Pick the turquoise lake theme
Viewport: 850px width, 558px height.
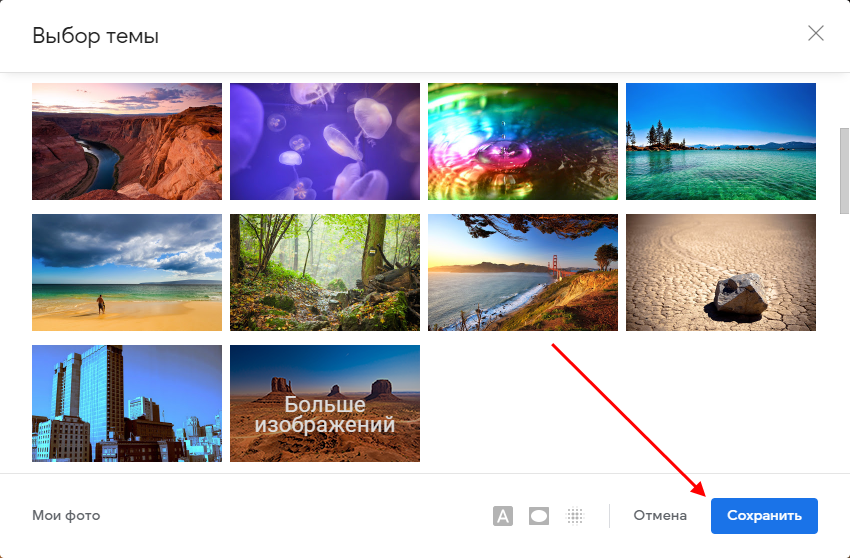pyautogui.click(x=721, y=141)
